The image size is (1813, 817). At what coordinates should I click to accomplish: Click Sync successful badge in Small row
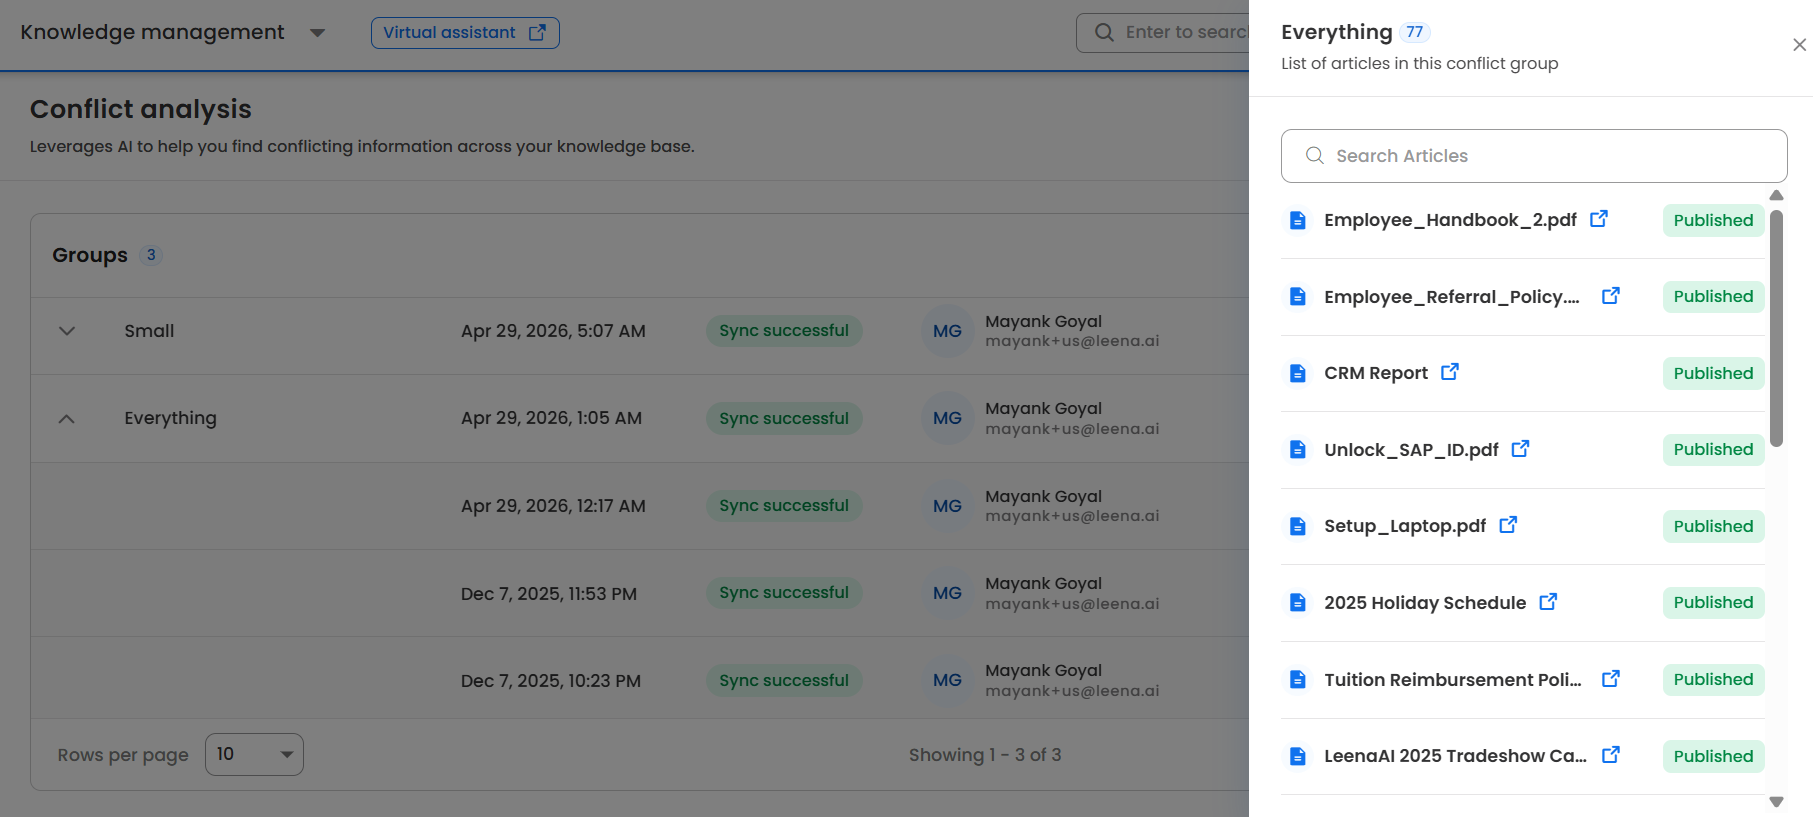(x=784, y=331)
